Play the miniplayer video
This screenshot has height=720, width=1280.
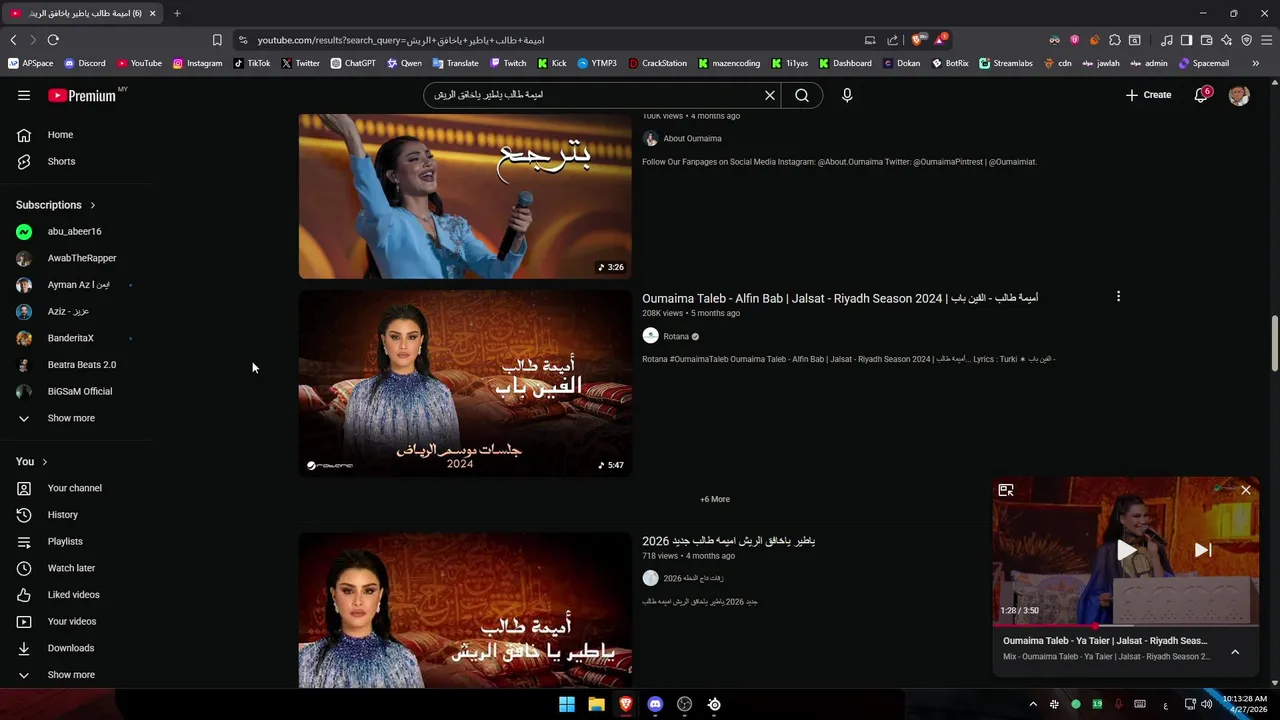point(1127,550)
